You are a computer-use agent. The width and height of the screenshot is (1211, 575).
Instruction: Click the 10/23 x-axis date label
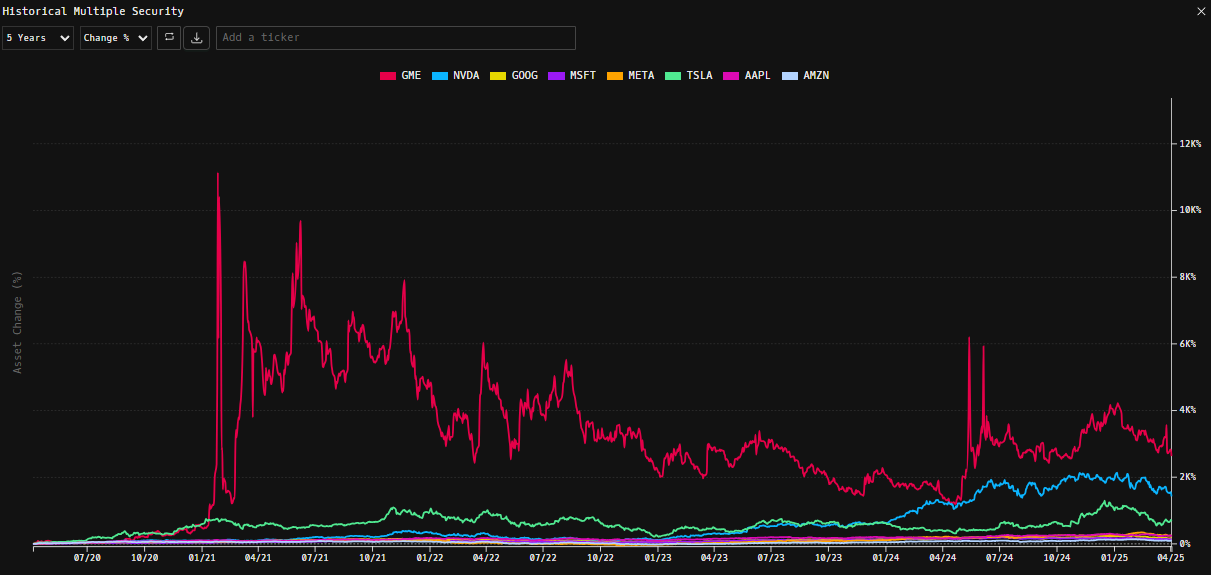829,558
